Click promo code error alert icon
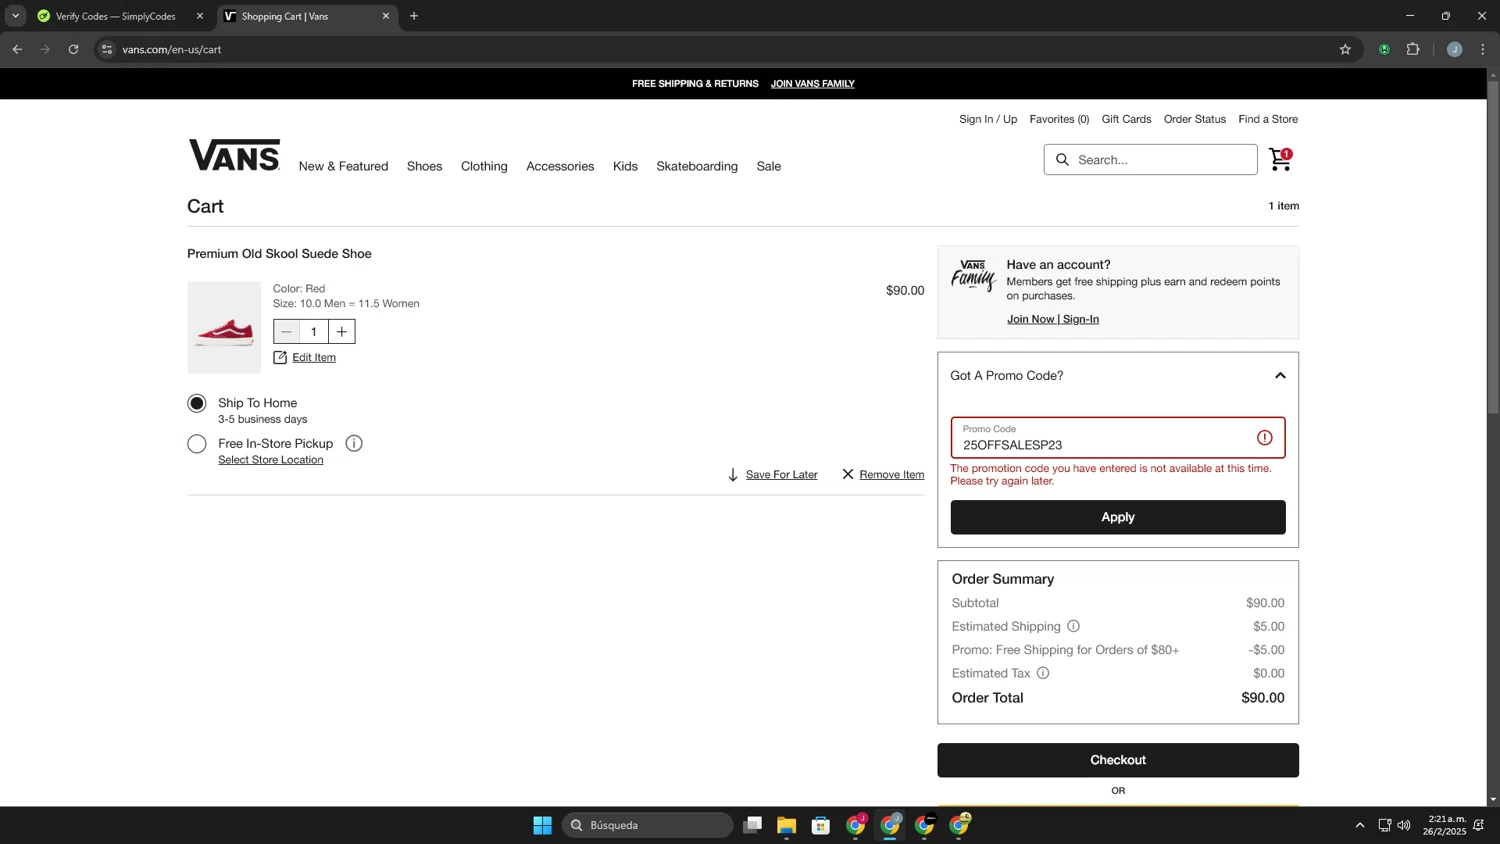Screen dimensions: 1500x844 [1265, 438]
